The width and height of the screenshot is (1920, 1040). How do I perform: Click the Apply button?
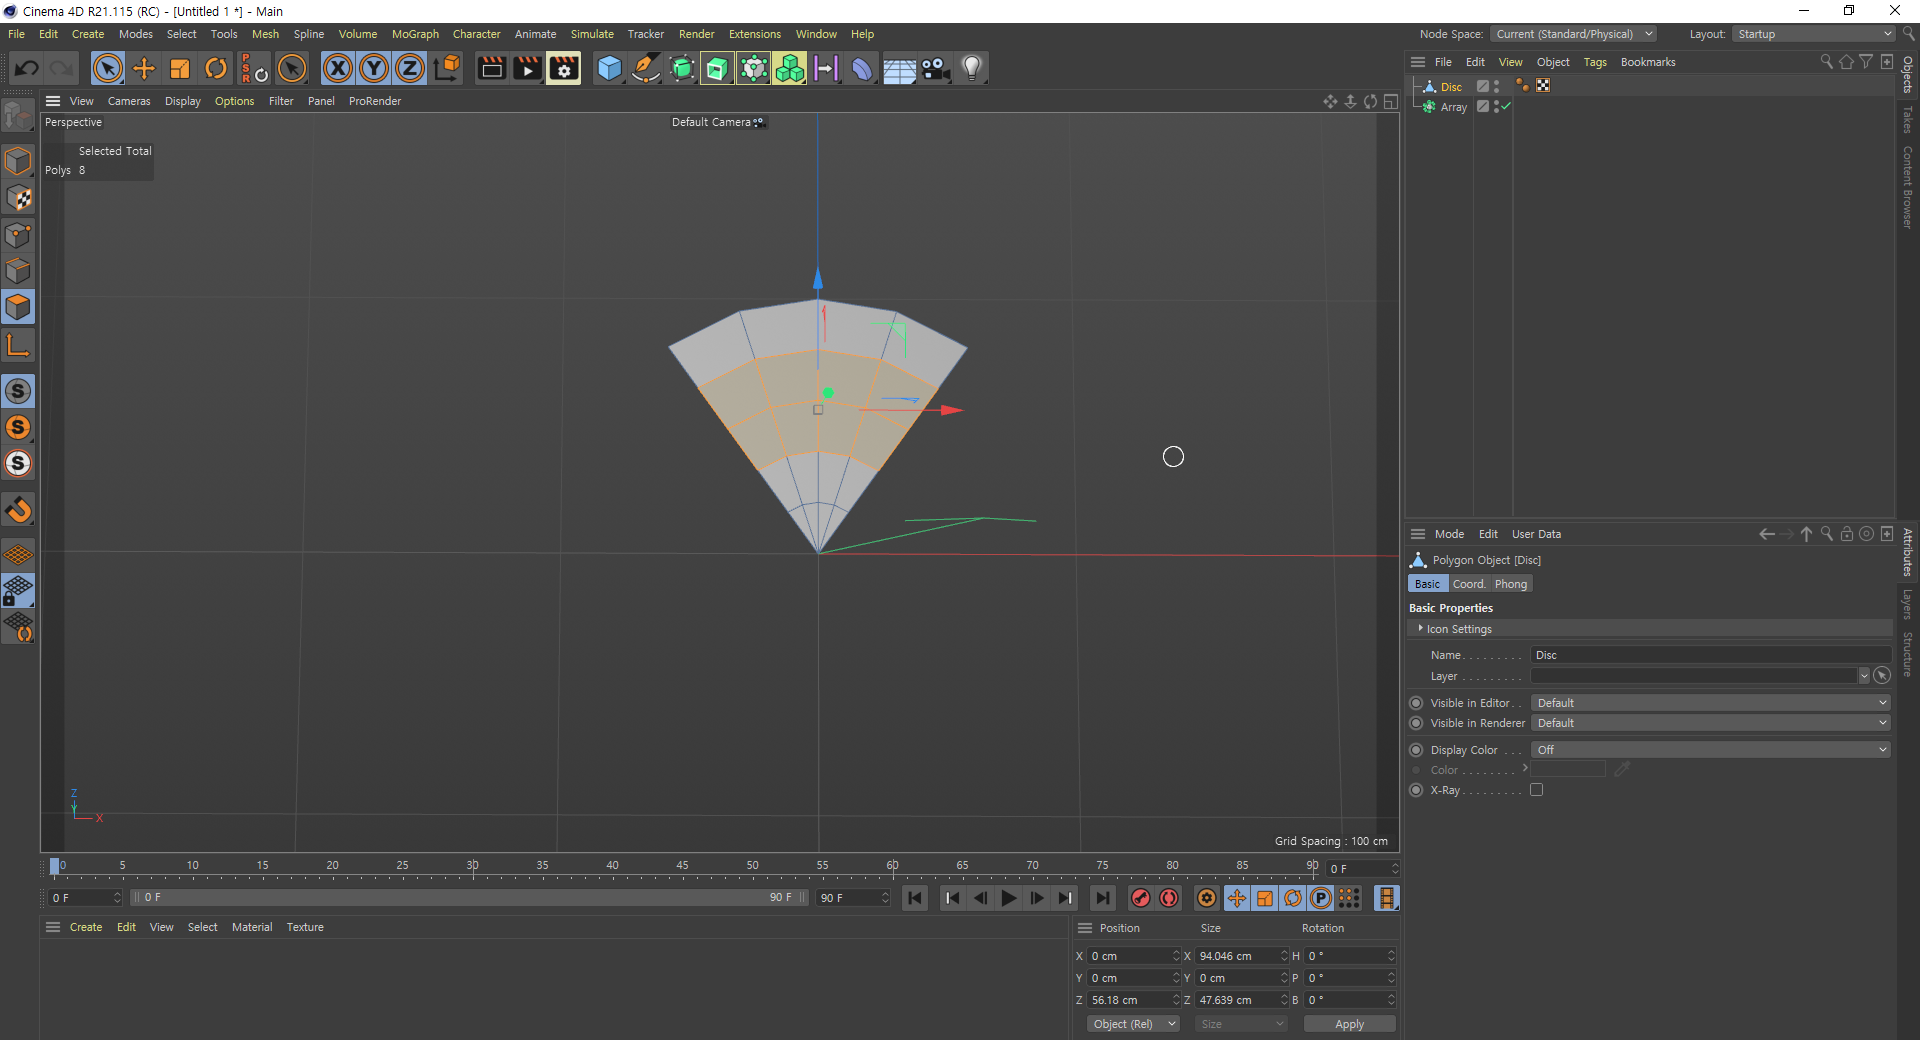1349,1024
